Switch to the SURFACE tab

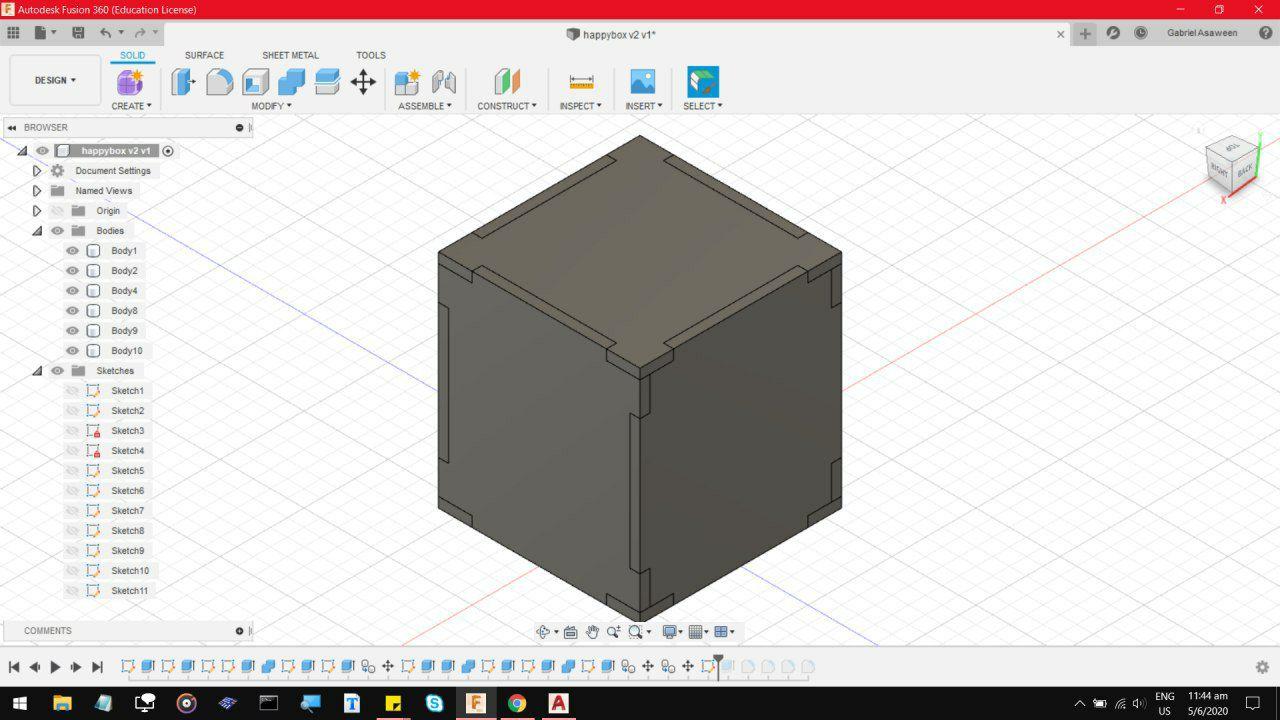pos(204,56)
